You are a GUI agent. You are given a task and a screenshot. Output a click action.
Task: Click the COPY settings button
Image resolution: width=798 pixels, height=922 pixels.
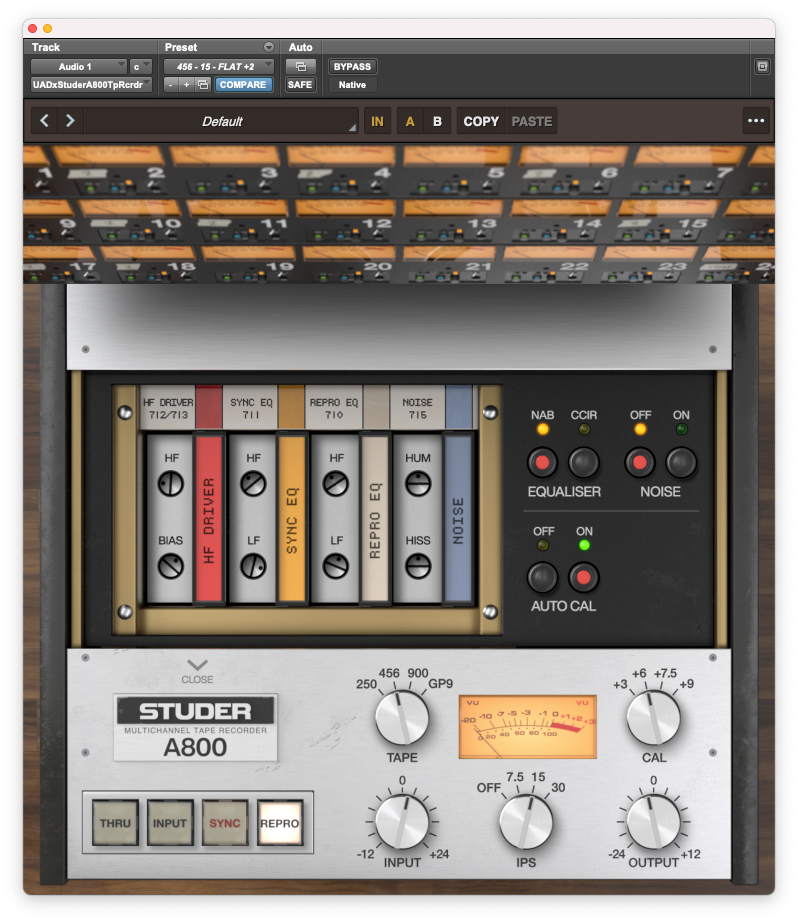tap(481, 121)
